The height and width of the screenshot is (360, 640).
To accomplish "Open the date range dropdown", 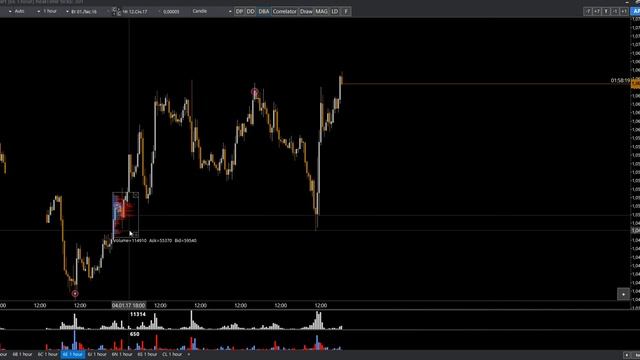I will click(89, 11).
